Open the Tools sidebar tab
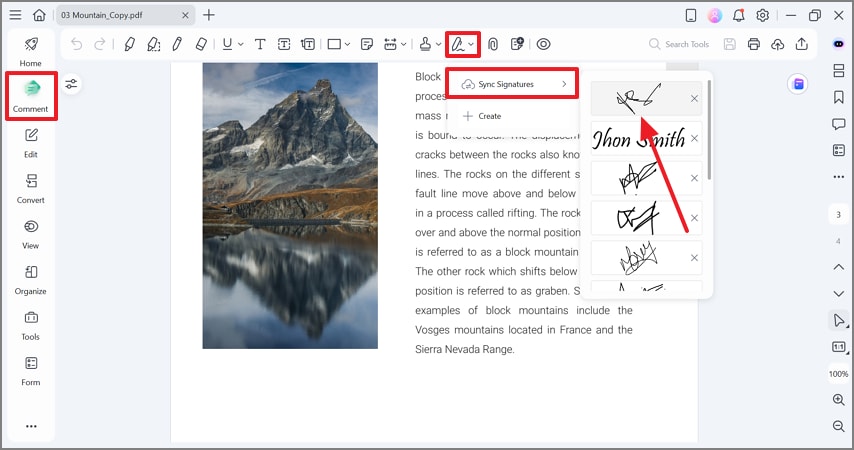Image resolution: width=854 pixels, height=450 pixels. pyautogui.click(x=31, y=326)
